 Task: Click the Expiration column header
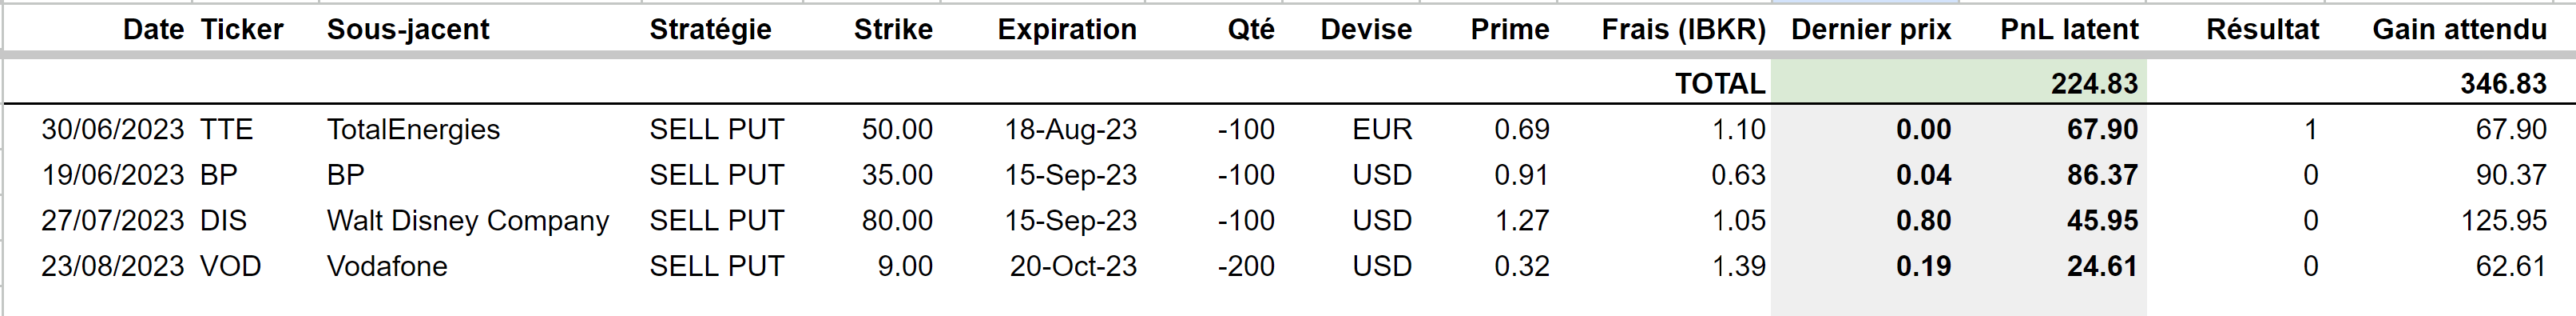(1067, 29)
